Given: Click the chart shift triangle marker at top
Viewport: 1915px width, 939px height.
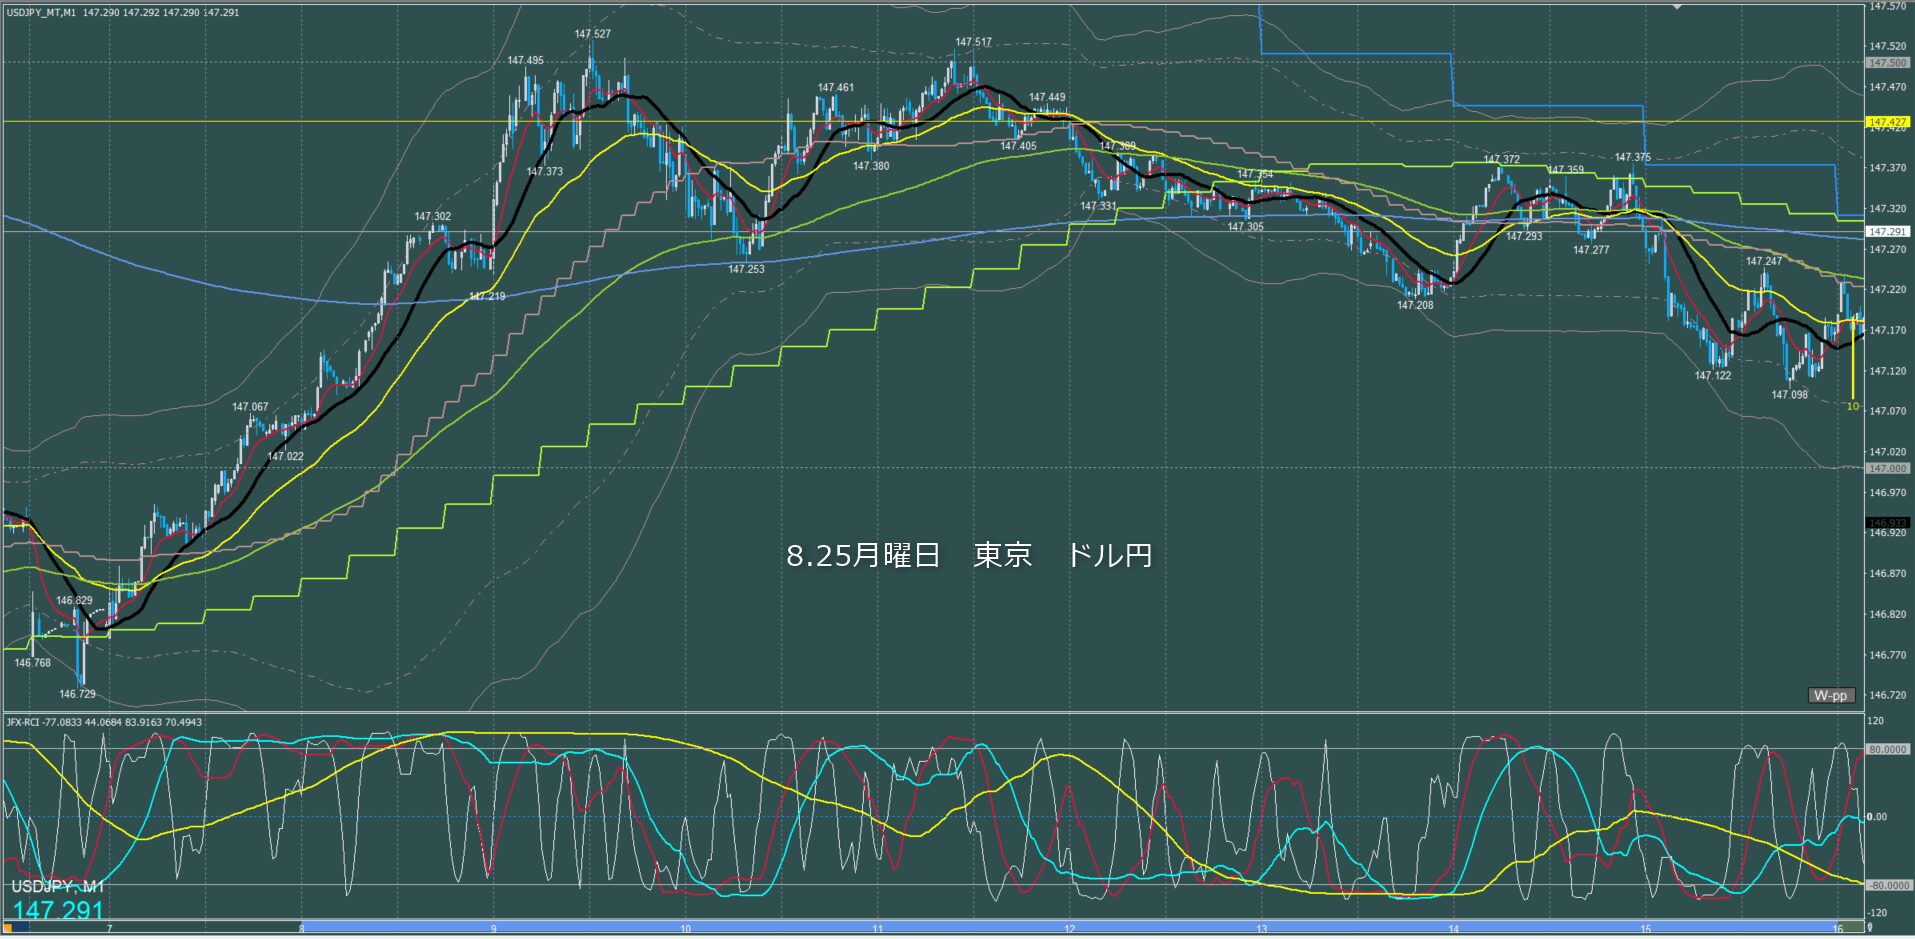Looking at the screenshot, I should click(1678, 6).
